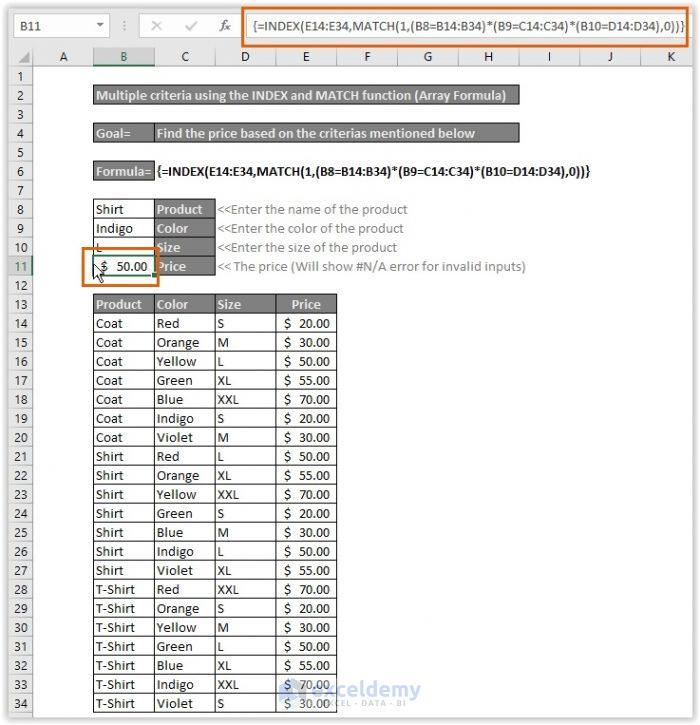This screenshot has width=700, height=725.
Task: Select column H header
Action: (x=488, y=57)
